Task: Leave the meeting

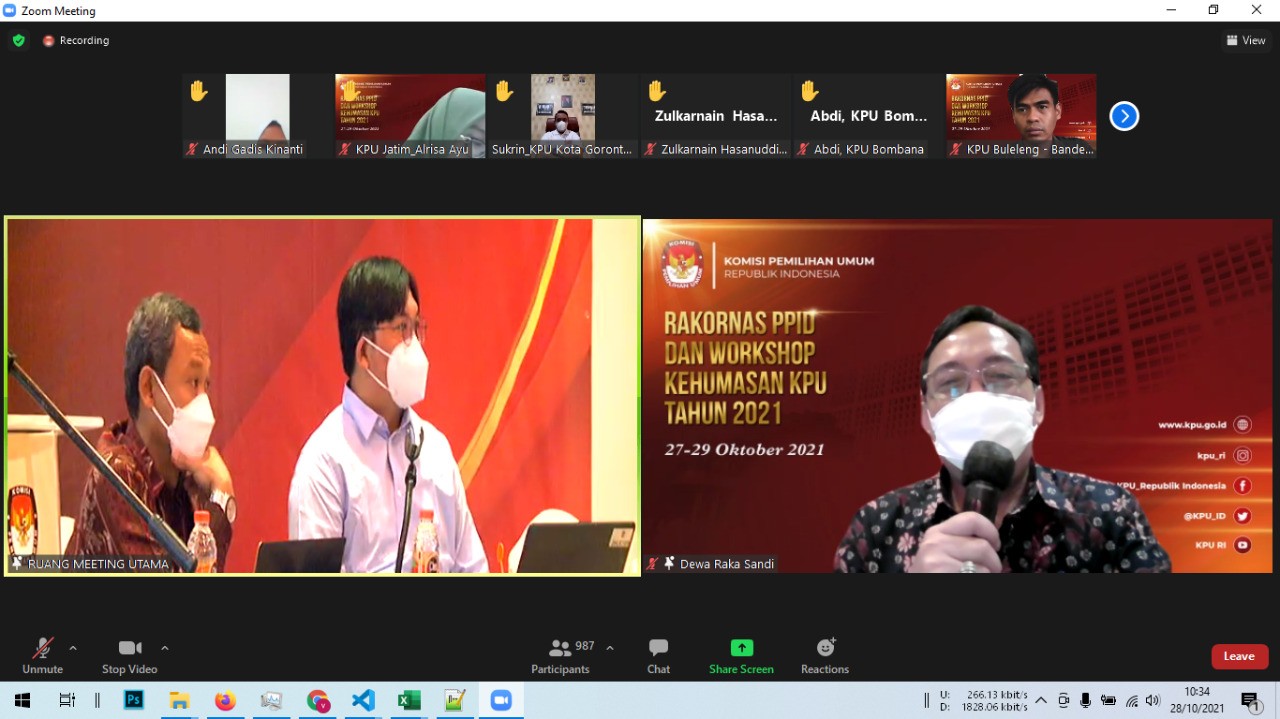Action: coord(1239,656)
